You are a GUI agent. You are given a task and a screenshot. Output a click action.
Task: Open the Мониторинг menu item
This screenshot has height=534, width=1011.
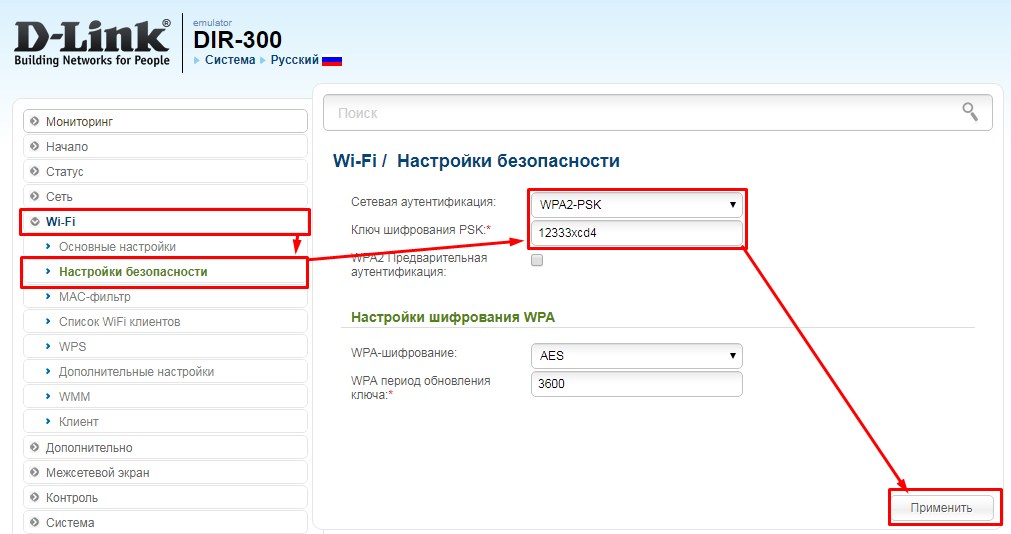pos(165,121)
